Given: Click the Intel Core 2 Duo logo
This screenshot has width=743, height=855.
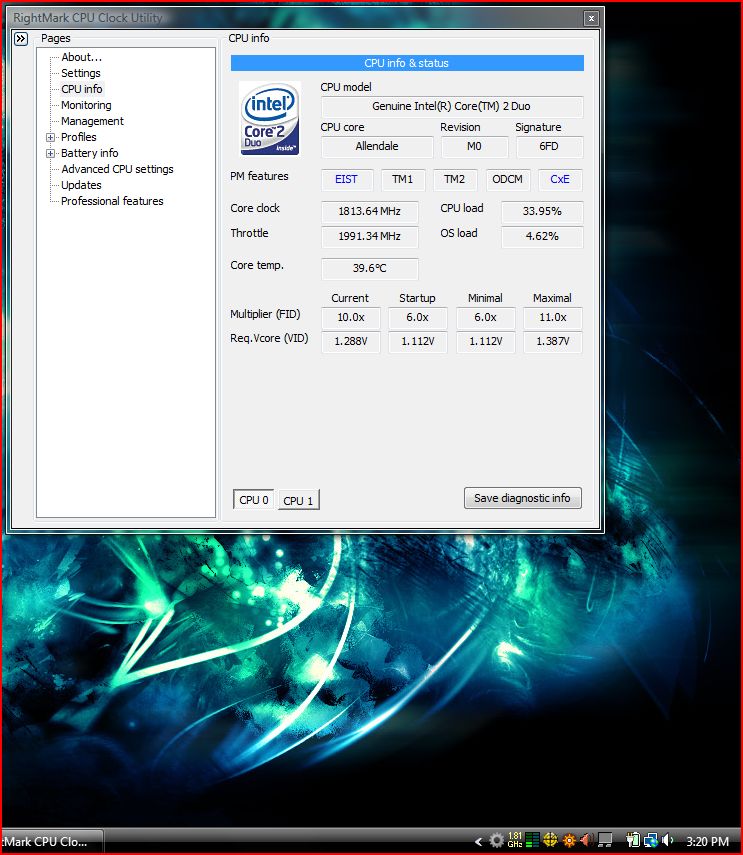Looking at the screenshot, I should coord(270,118).
